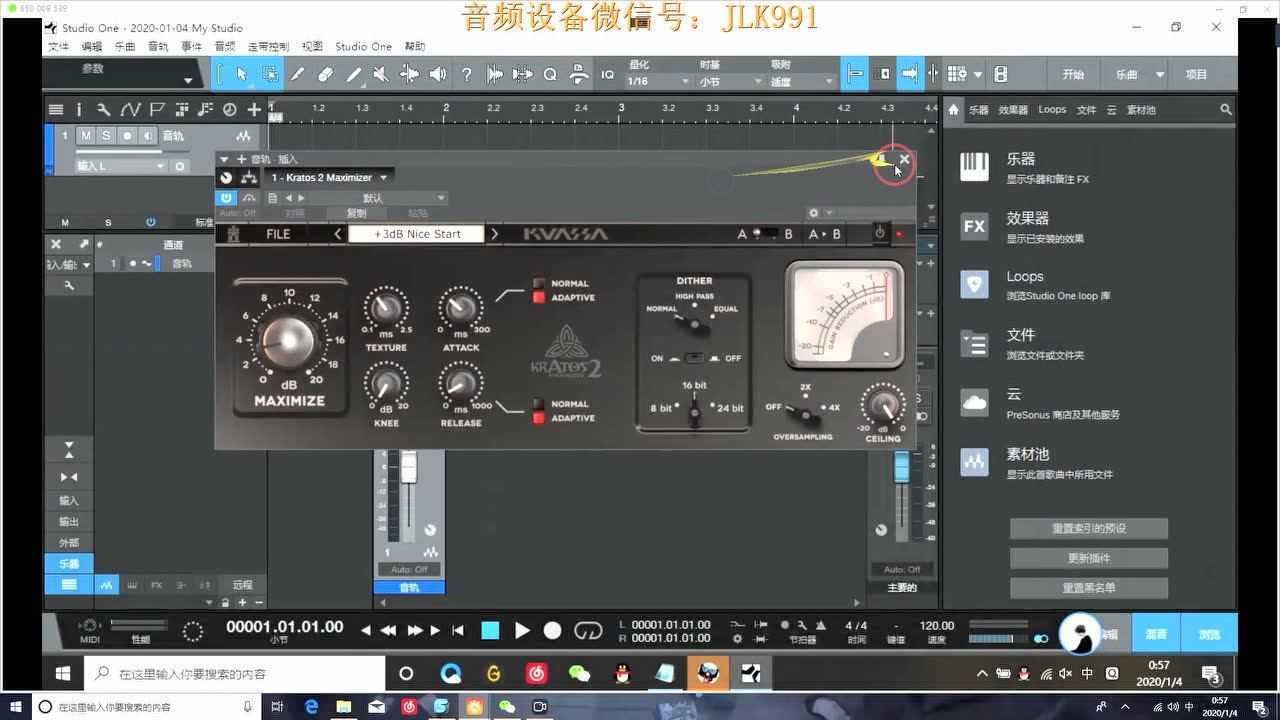Mute track 1 with M button
Image resolution: width=1280 pixels, height=720 pixels.
pyautogui.click(x=86, y=136)
